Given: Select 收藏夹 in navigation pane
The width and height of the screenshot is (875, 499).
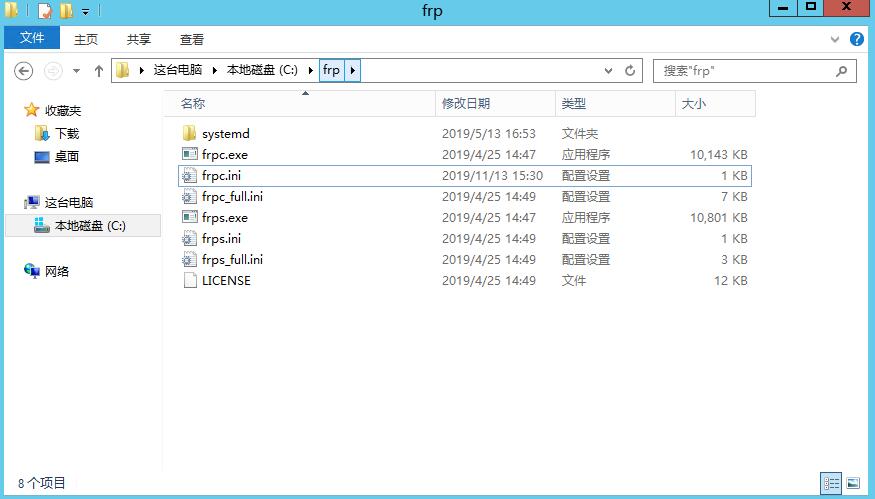Looking at the screenshot, I should click(x=63, y=111).
